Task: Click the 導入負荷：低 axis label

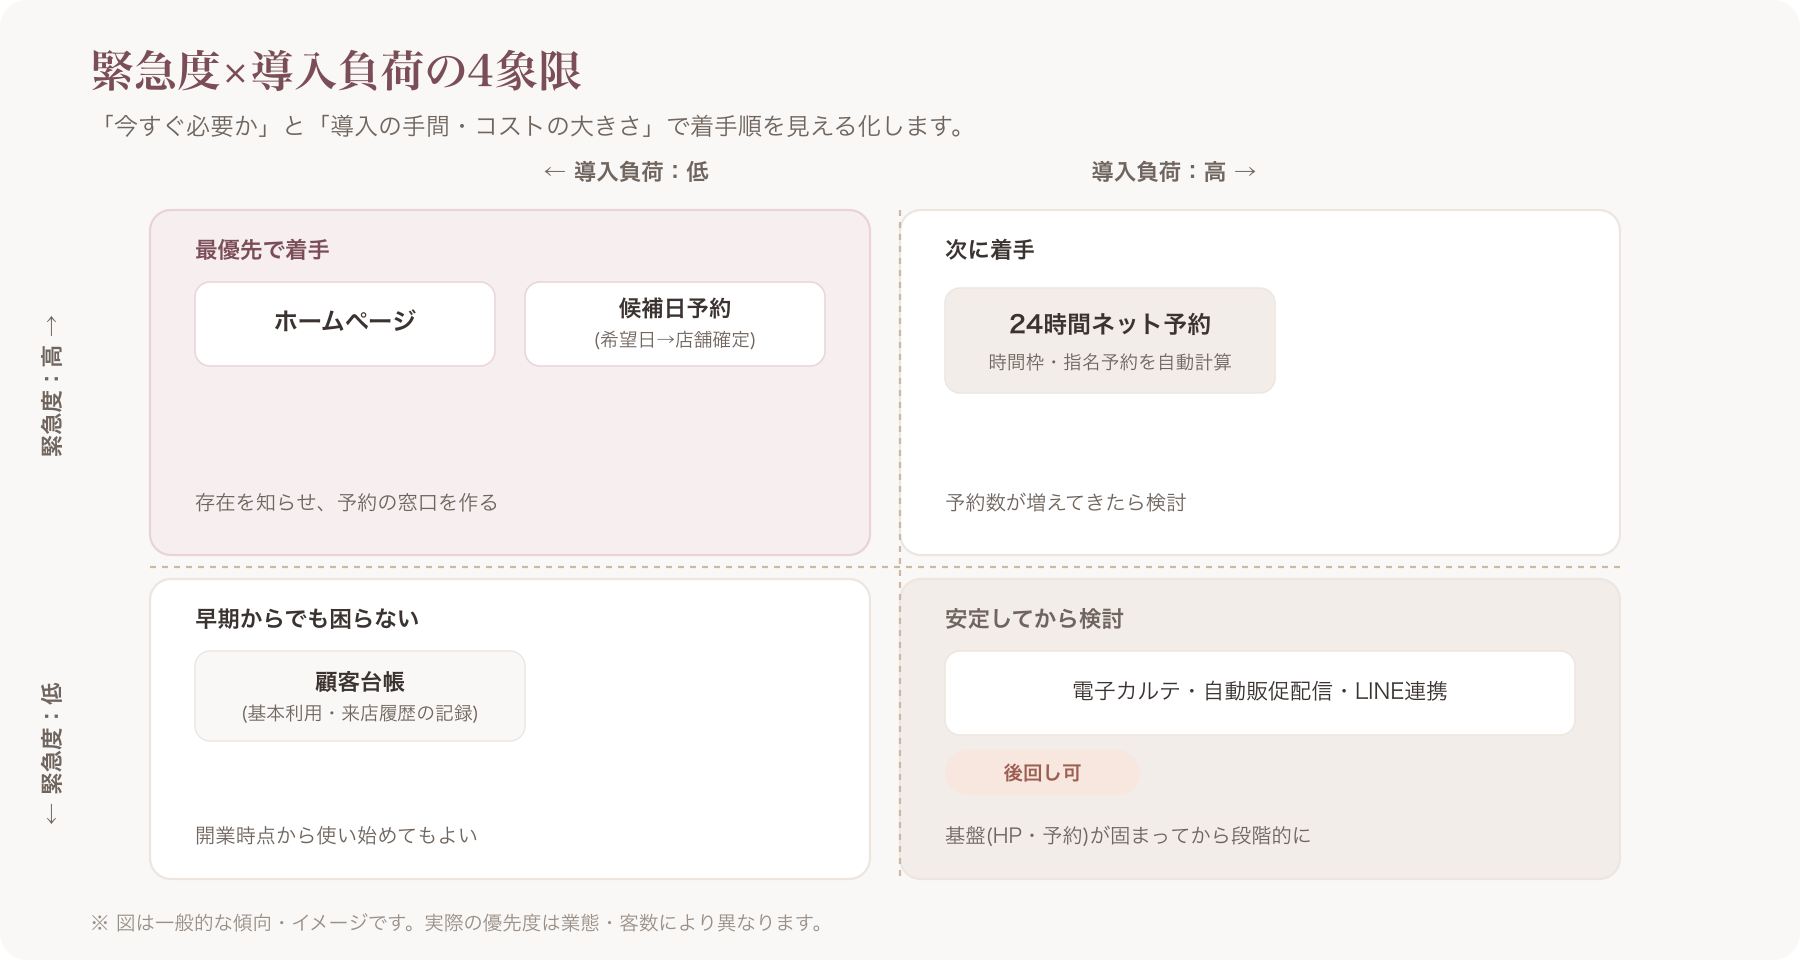Action: point(626,172)
